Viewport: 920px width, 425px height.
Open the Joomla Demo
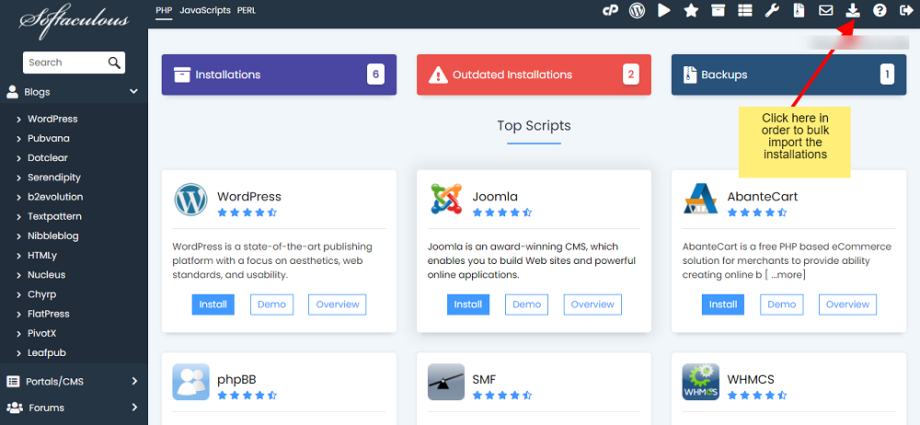(x=527, y=305)
